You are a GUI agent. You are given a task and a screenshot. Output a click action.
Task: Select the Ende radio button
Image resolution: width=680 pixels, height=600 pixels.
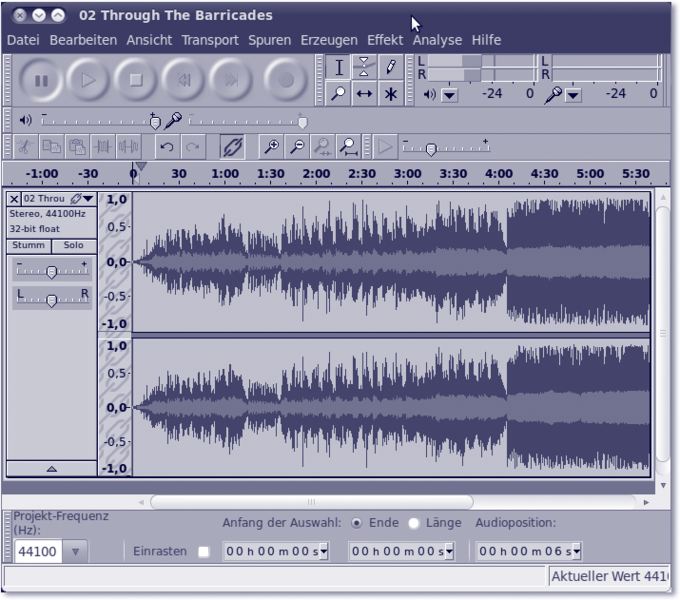pyautogui.click(x=357, y=523)
